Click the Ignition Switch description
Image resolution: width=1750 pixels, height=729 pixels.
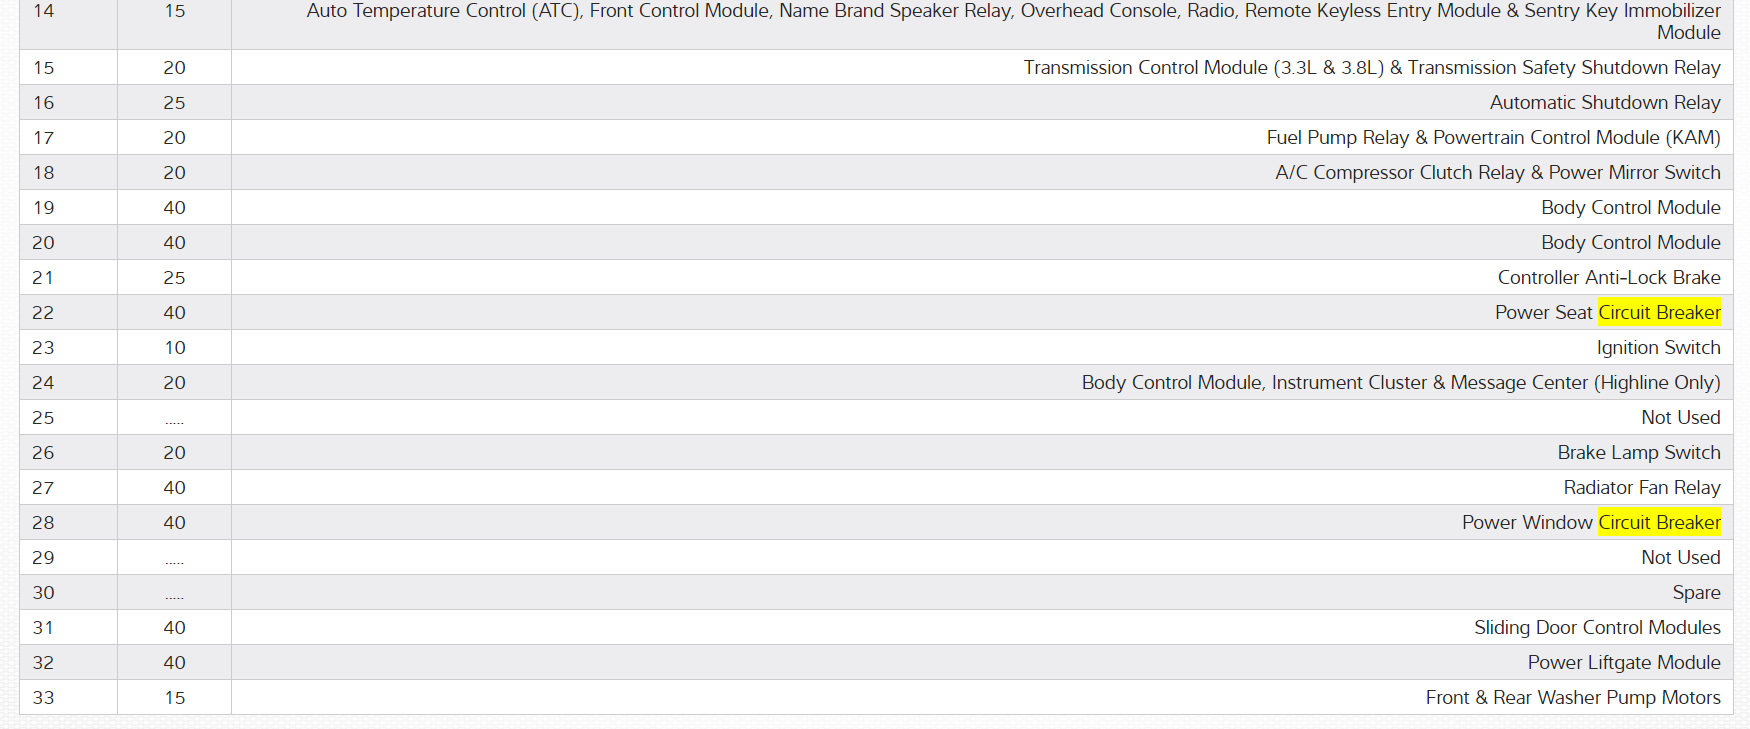[x=1658, y=347]
